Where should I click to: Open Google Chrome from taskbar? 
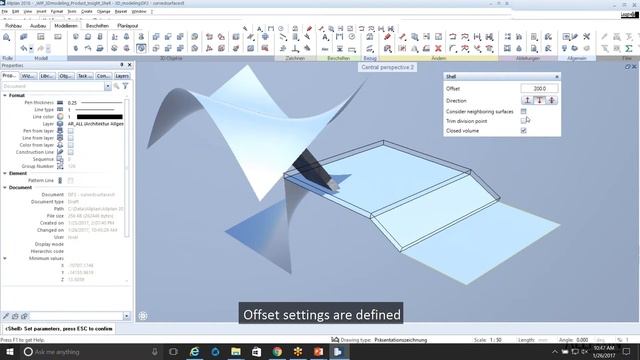pos(277,351)
